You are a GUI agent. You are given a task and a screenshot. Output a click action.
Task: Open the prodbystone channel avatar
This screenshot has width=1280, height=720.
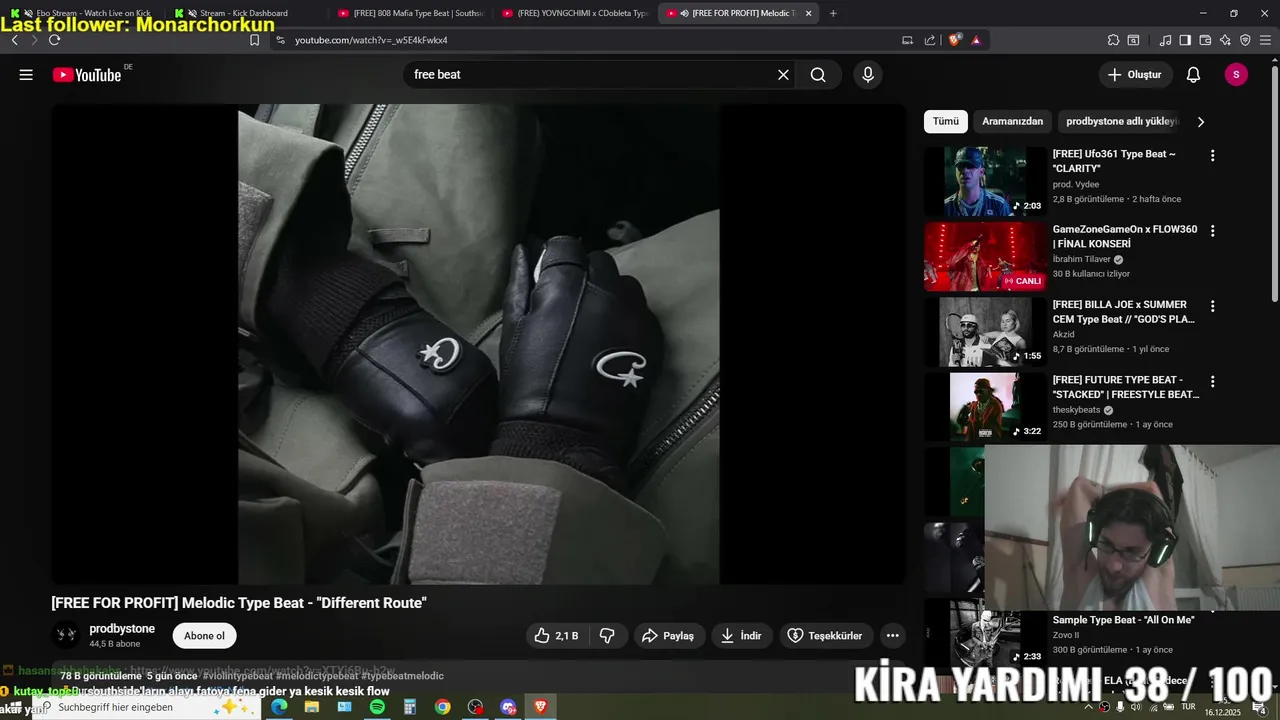[66, 635]
